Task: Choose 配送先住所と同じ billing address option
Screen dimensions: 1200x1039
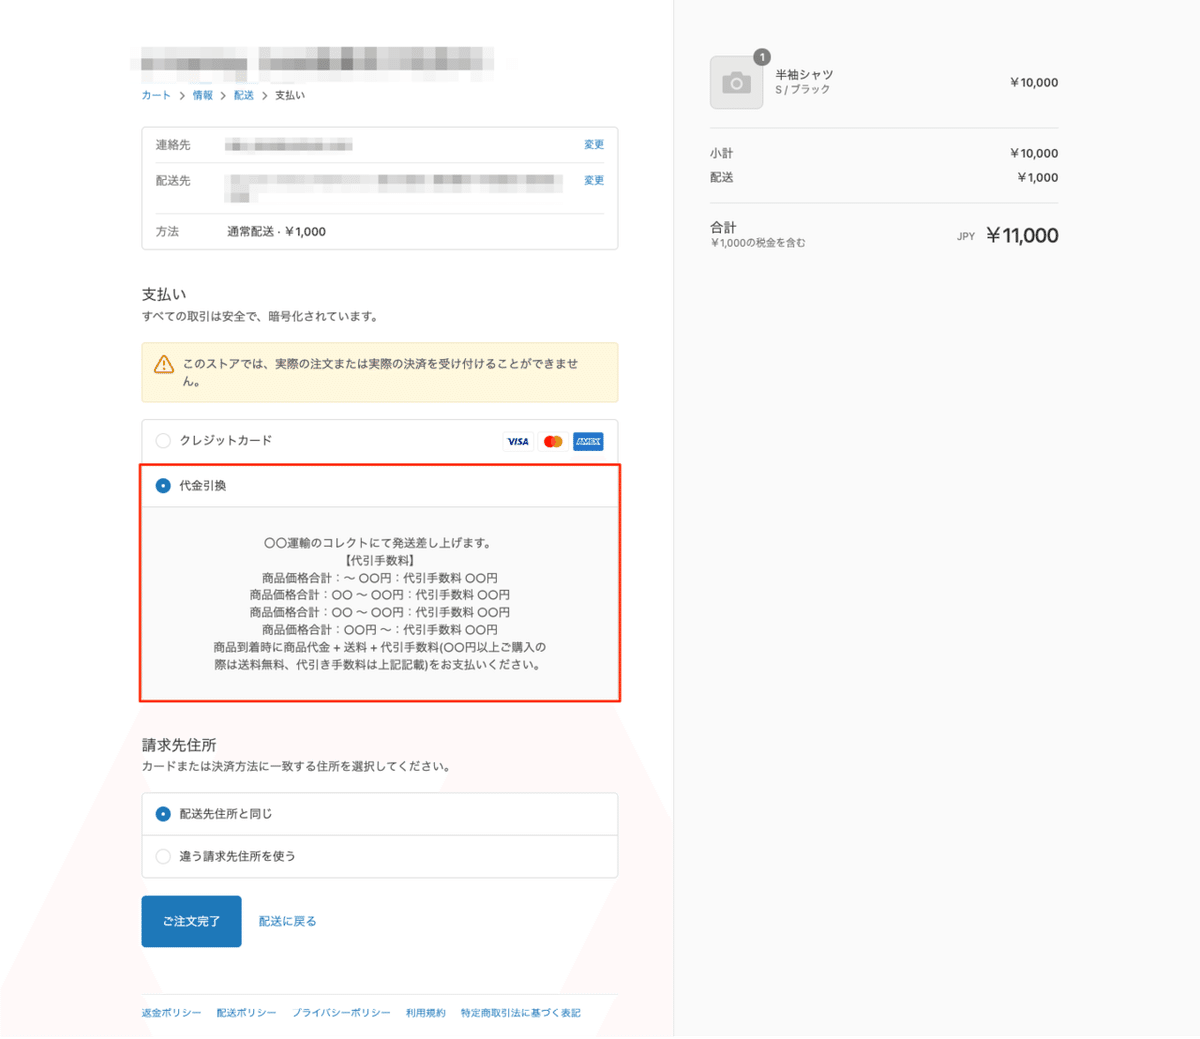Action: pyautogui.click(x=163, y=814)
